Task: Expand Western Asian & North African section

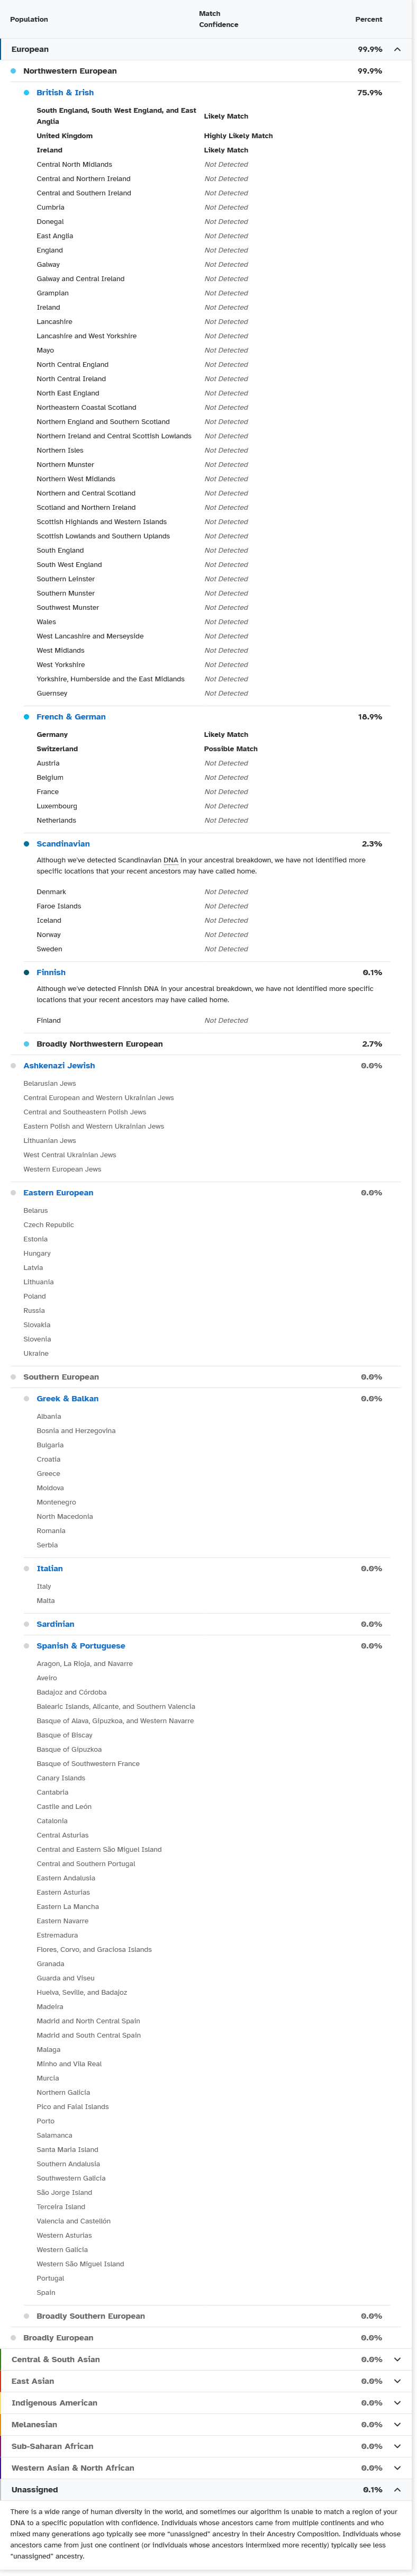Action: click(x=397, y=2468)
